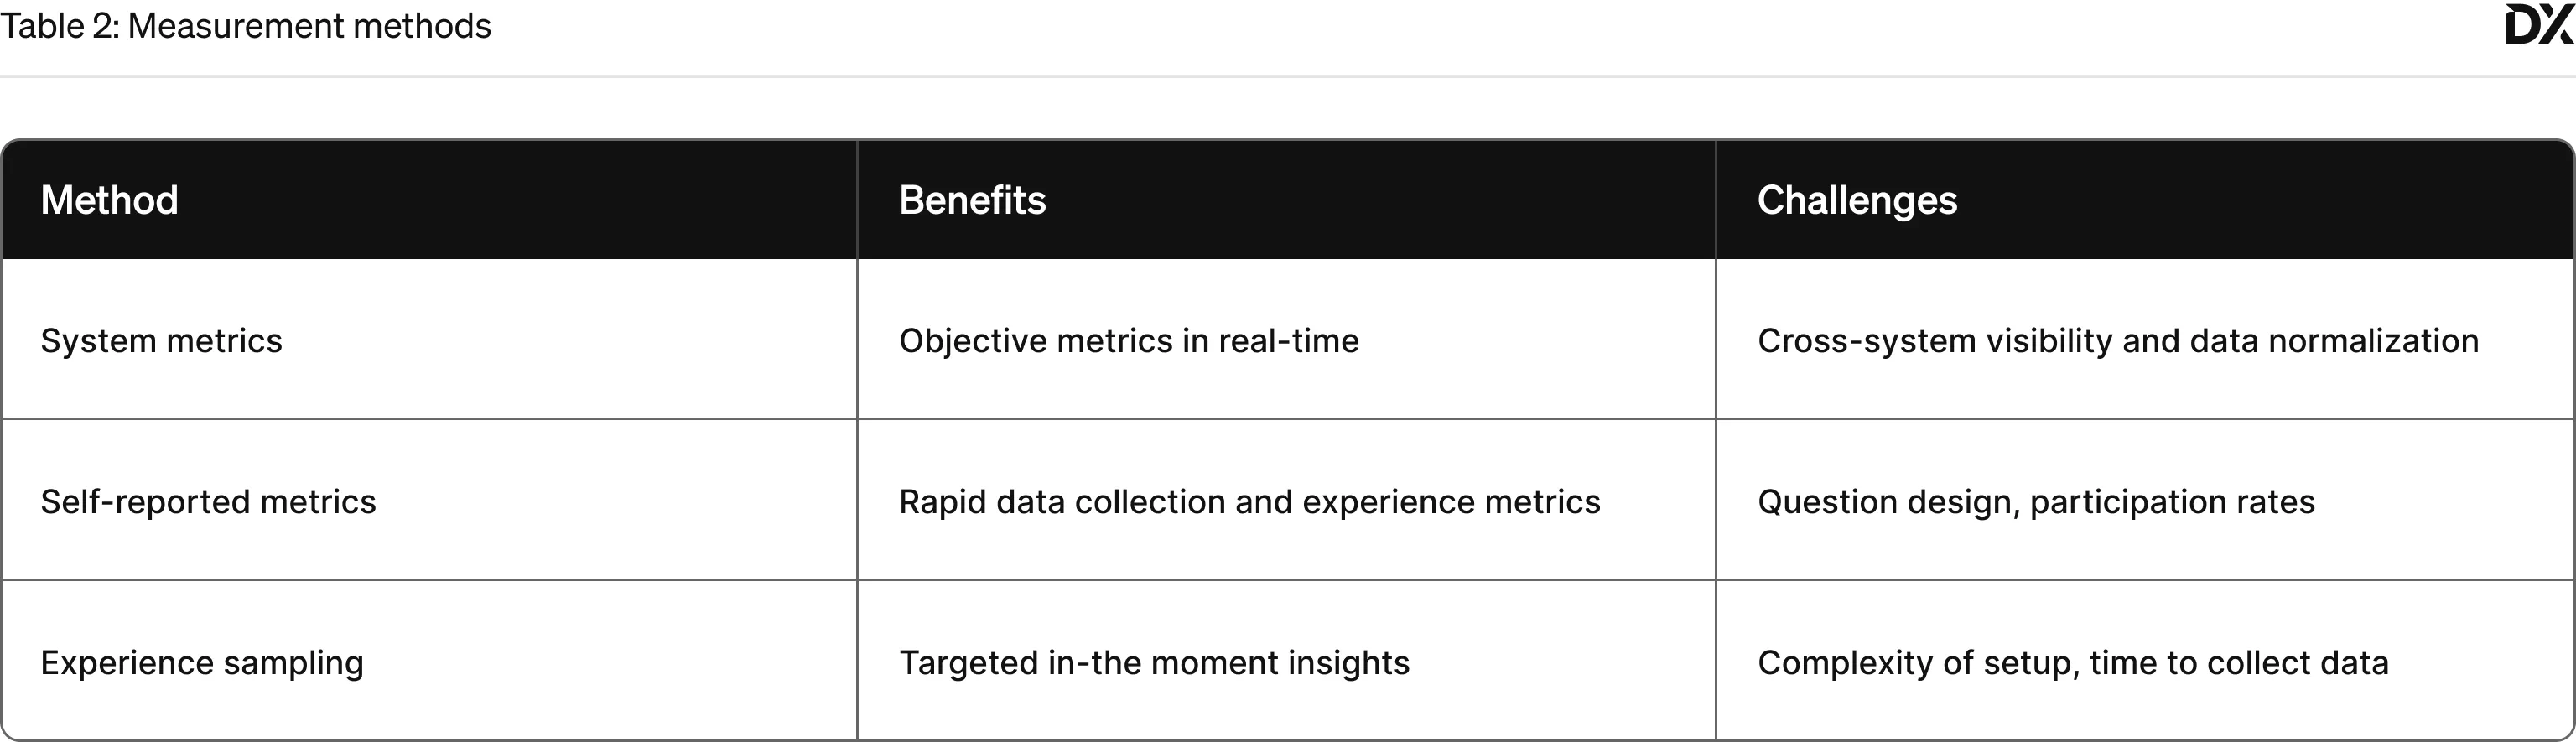Click 'Targeted in-the moment insights' text
The image size is (2576, 742).
[1154, 663]
